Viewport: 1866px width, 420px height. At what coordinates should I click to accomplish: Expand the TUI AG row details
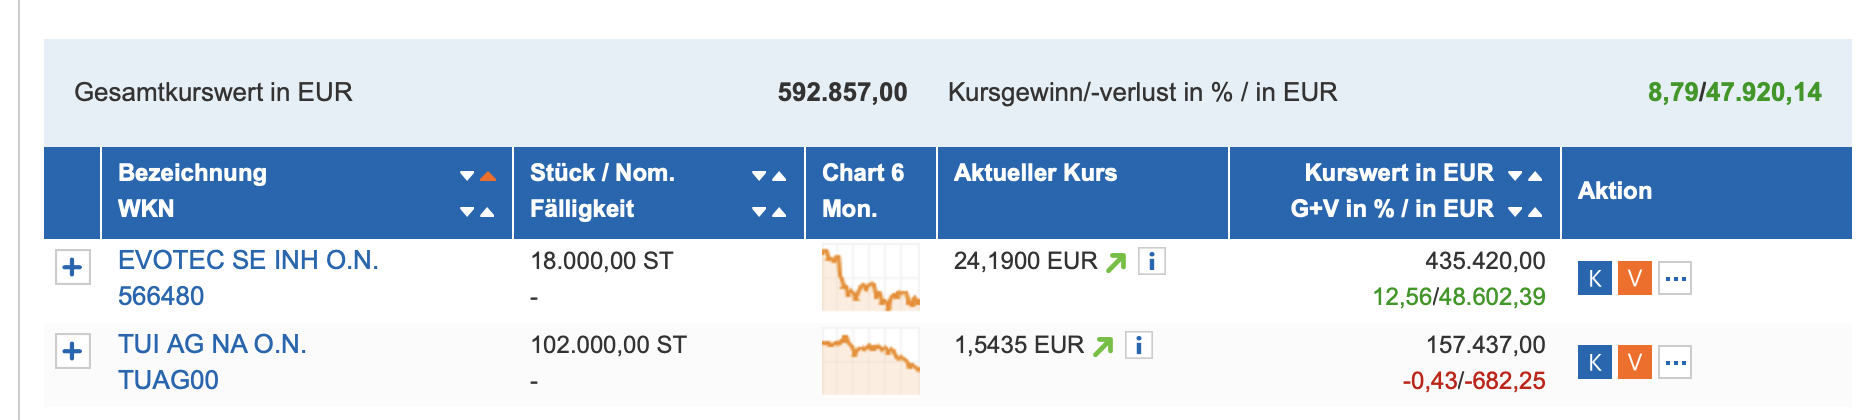pos(72,352)
